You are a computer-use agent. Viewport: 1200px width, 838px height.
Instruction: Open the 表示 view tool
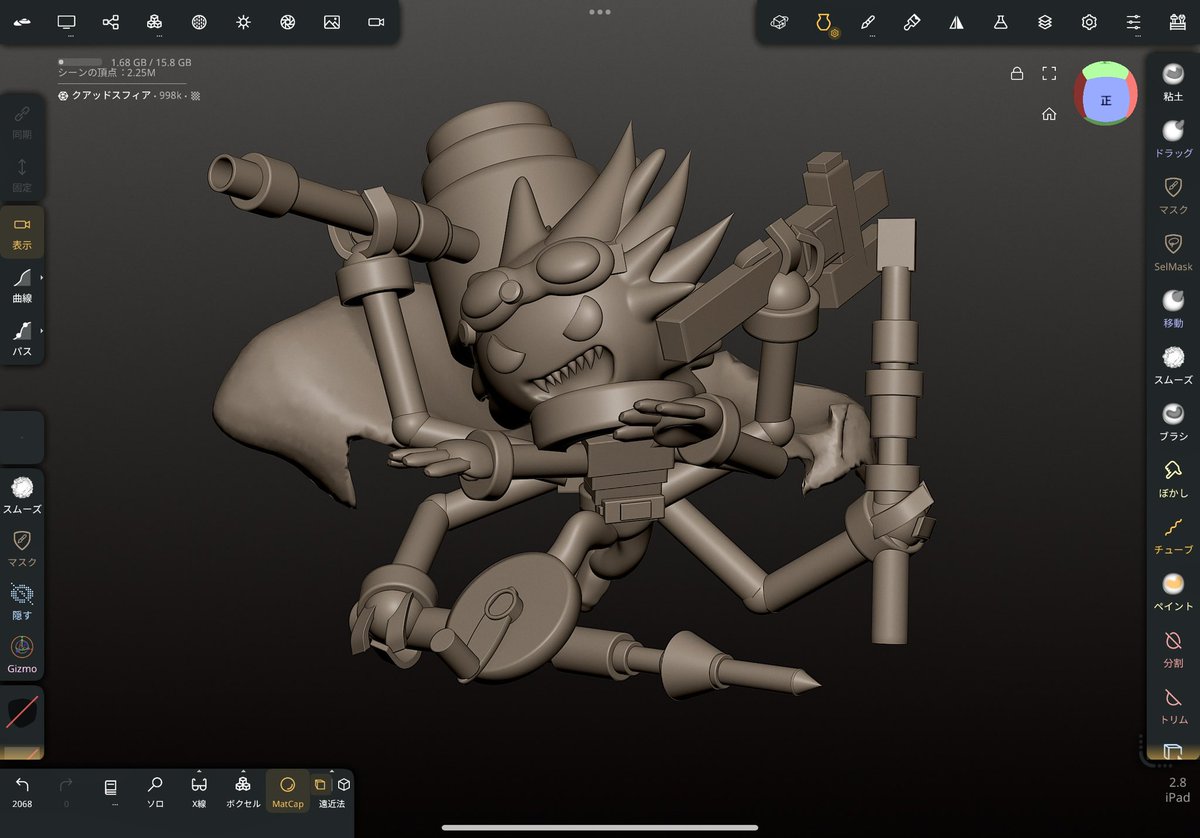coord(22,232)
